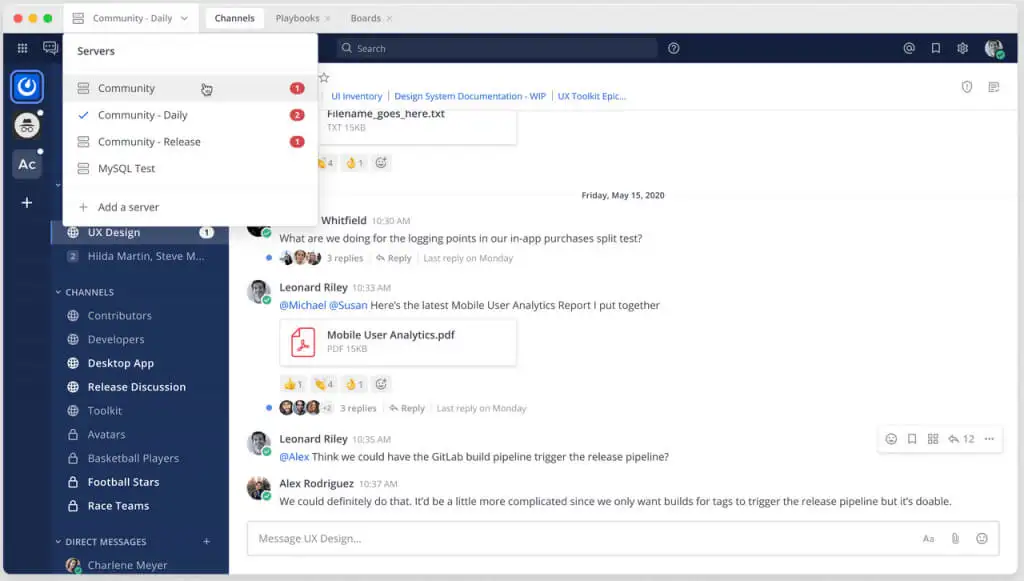
Task: Collapse the DIRECT MESSAGES category
Action: coord(59,542)
